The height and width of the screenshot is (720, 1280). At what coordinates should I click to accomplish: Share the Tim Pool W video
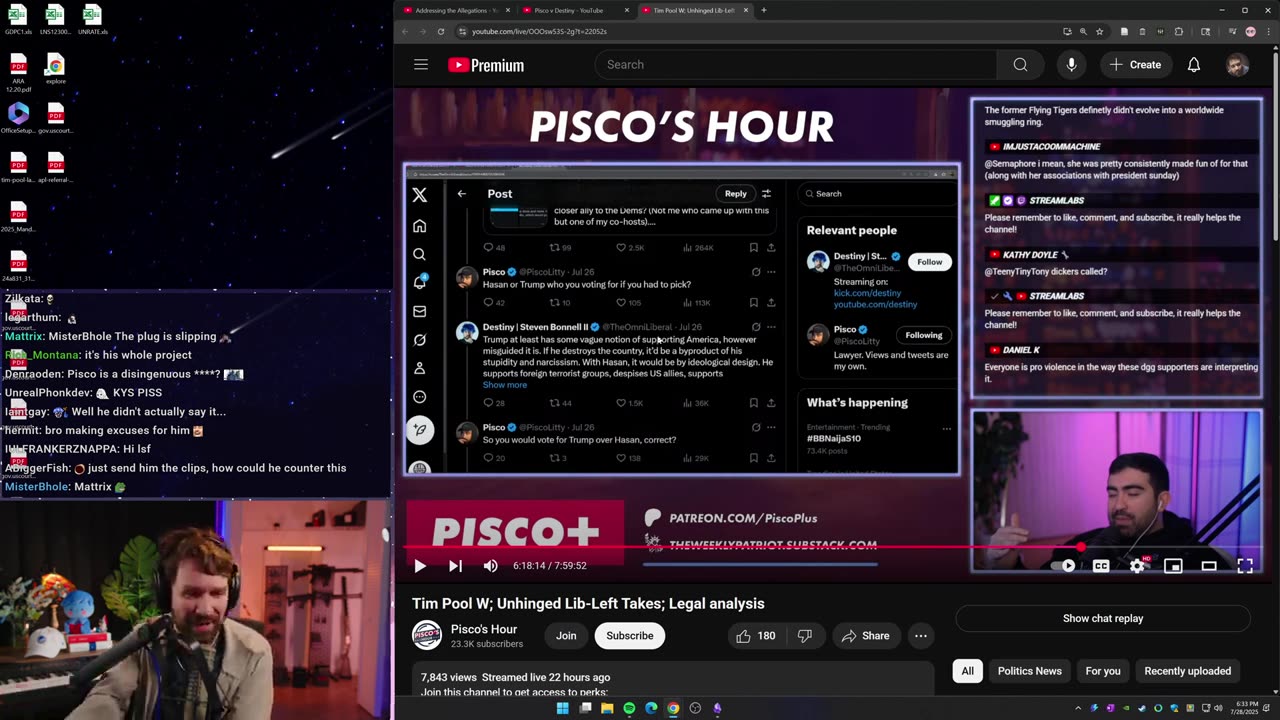point(865,636)
